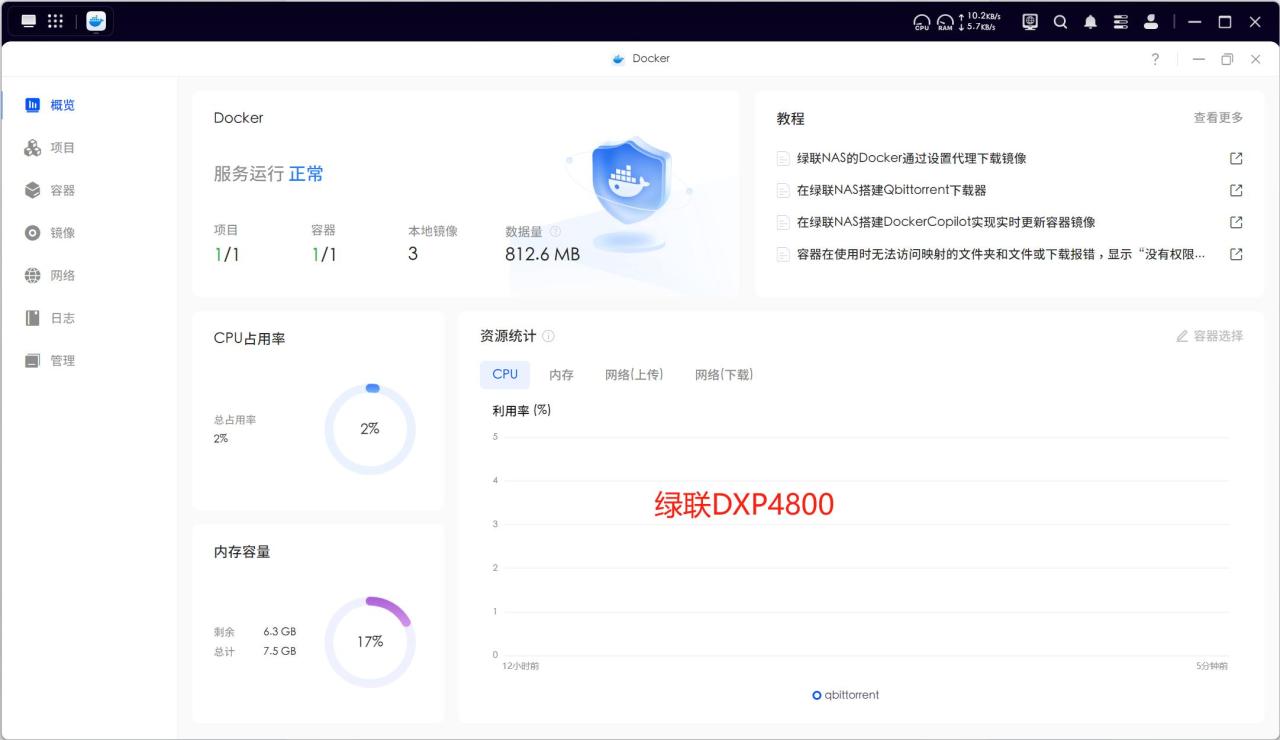The height and width of the screenshot is (740, 1280).
Task: Open the user account icon in top bar
Action: (1151, 21)
